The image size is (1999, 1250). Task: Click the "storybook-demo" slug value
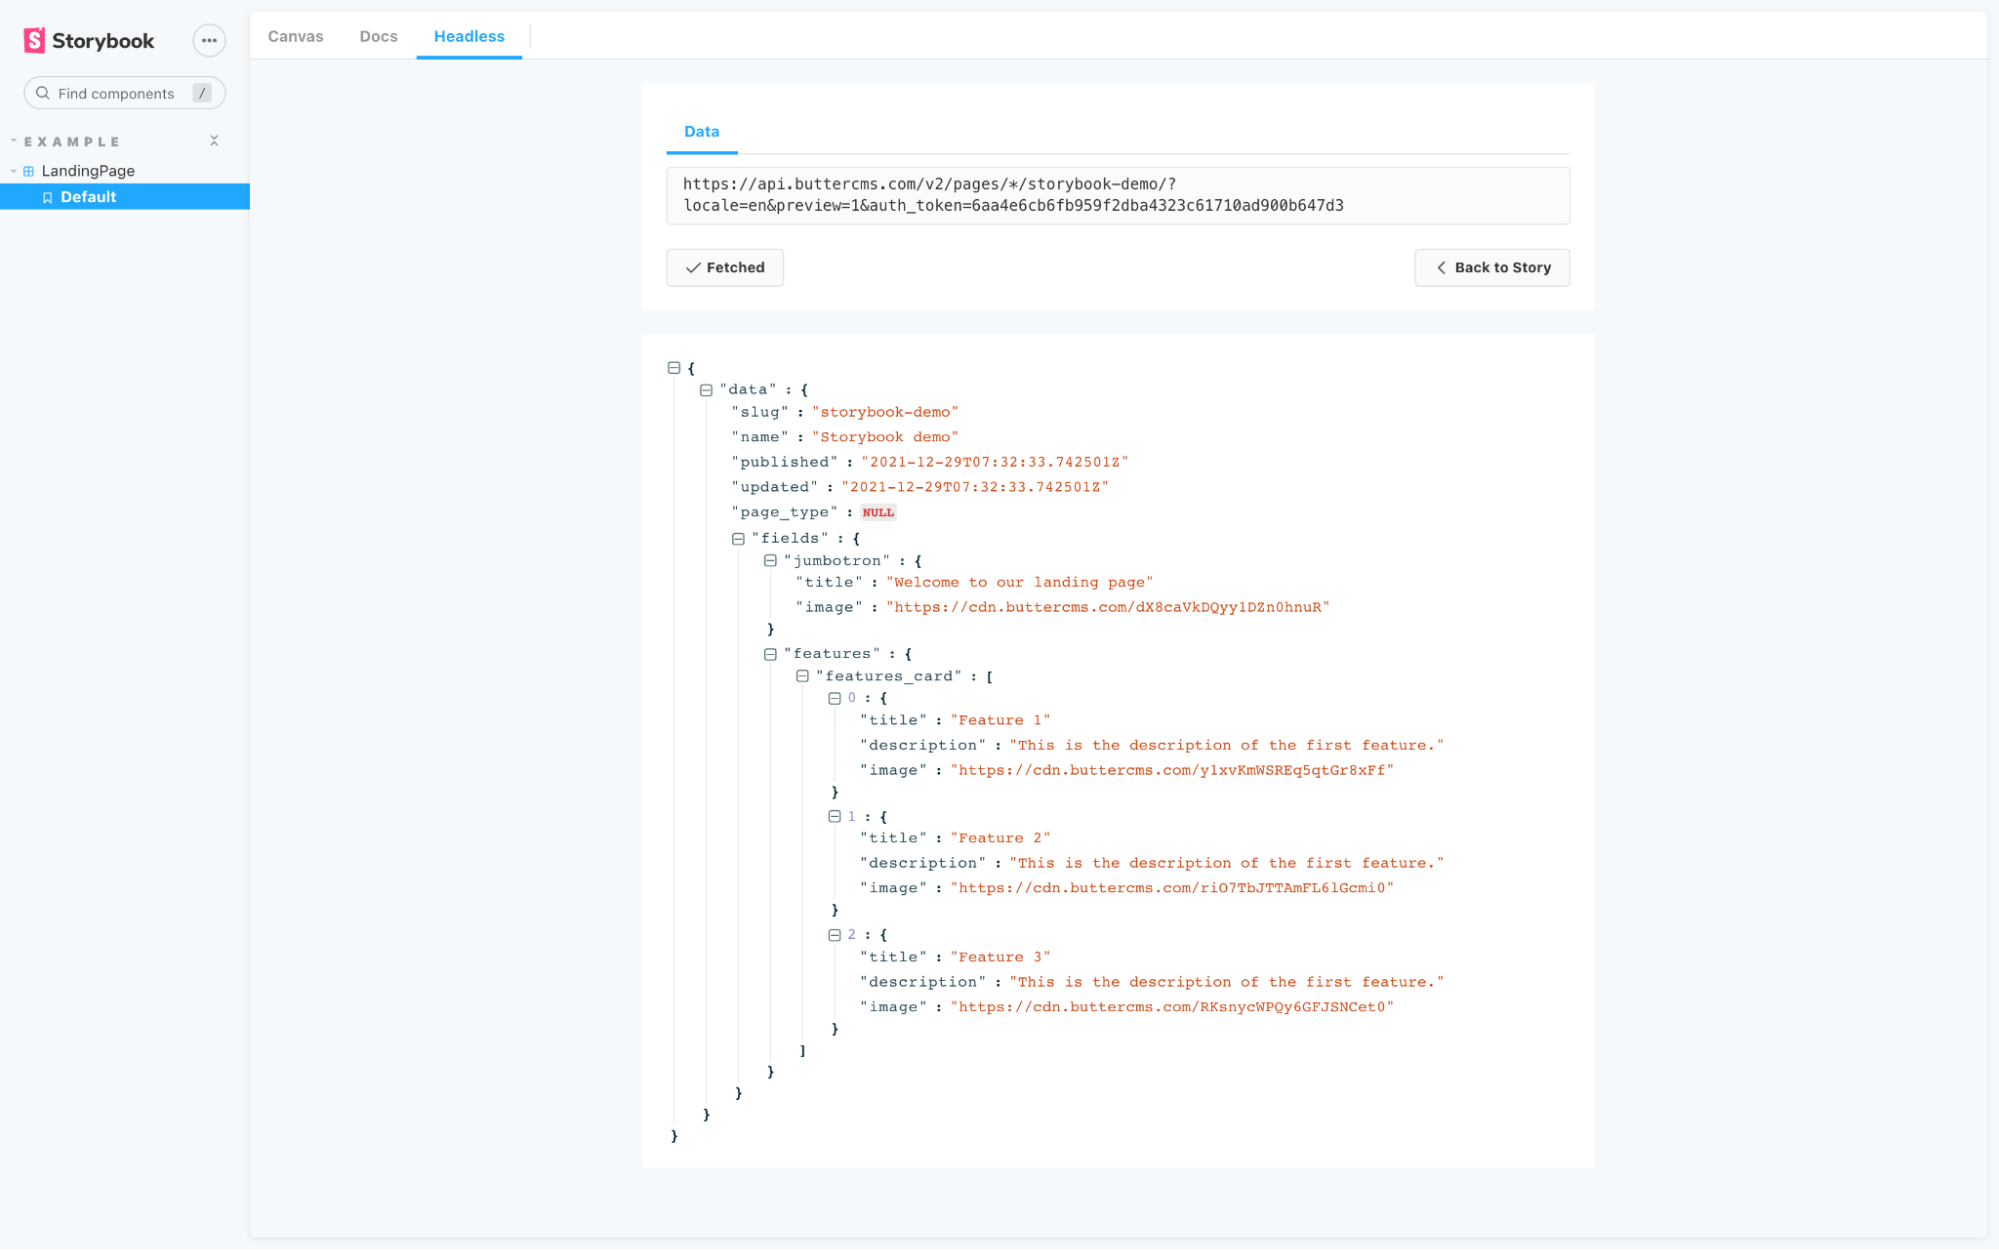point(885,412)
